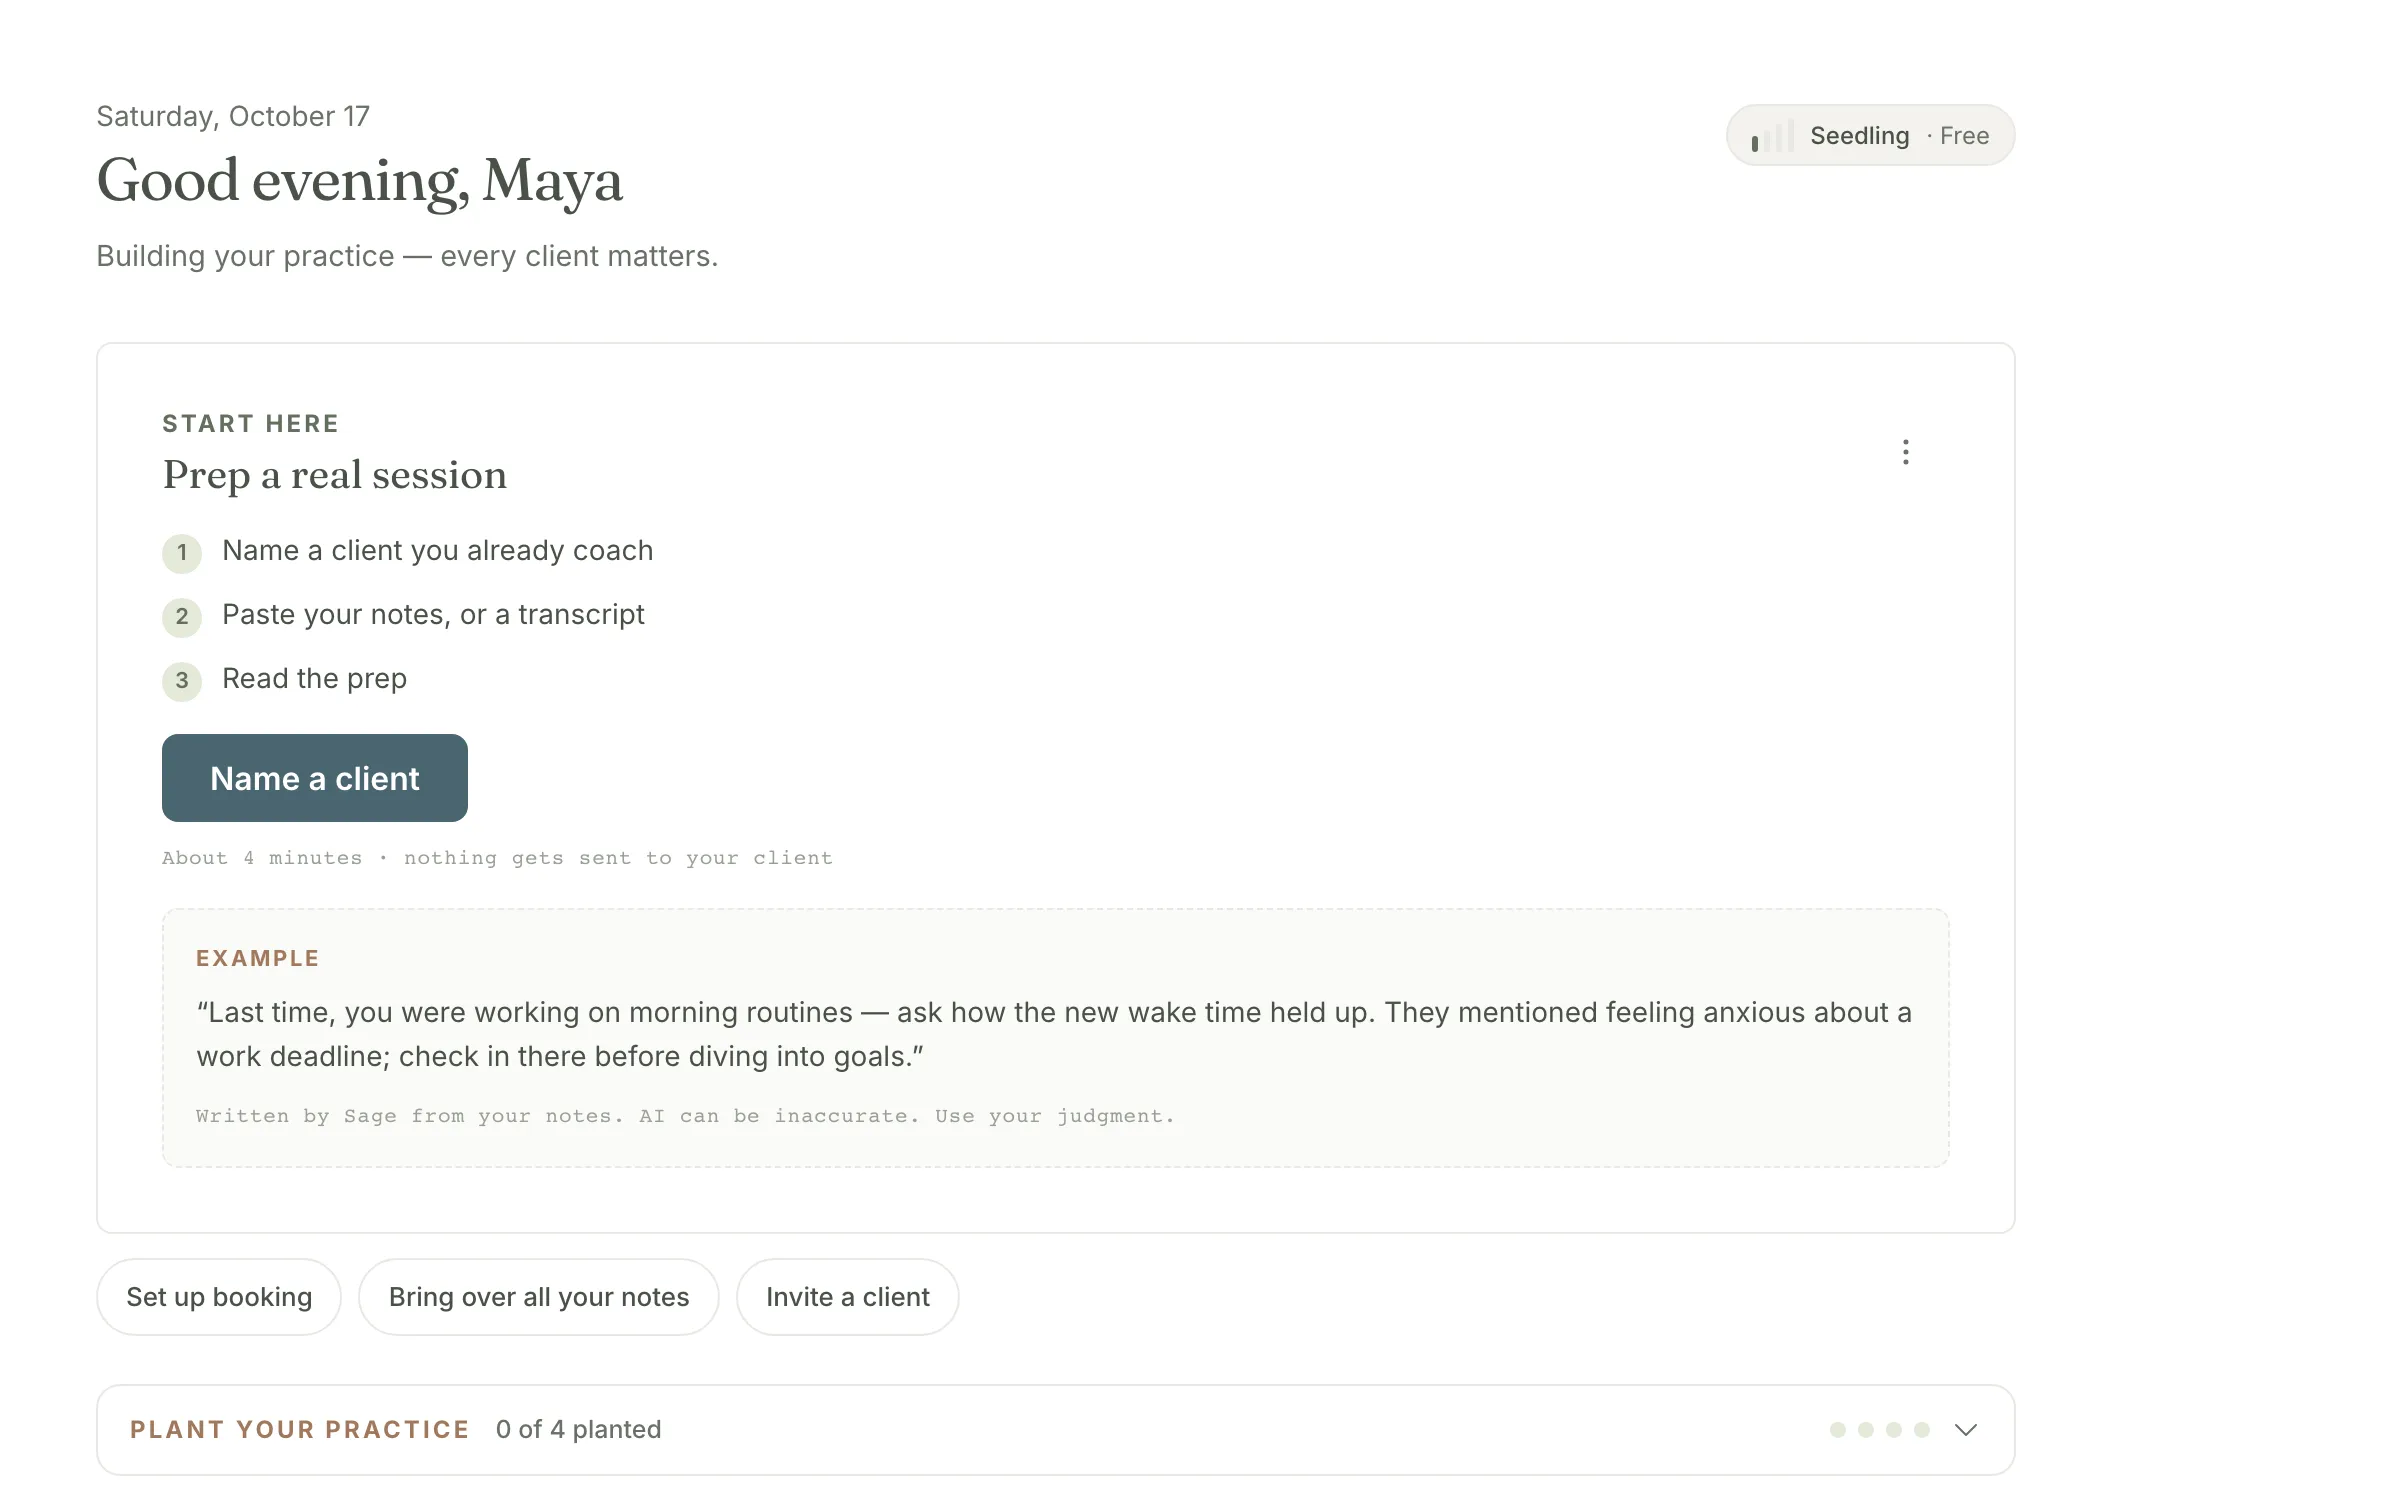Choose Invite a client

tap(848, 1297)
